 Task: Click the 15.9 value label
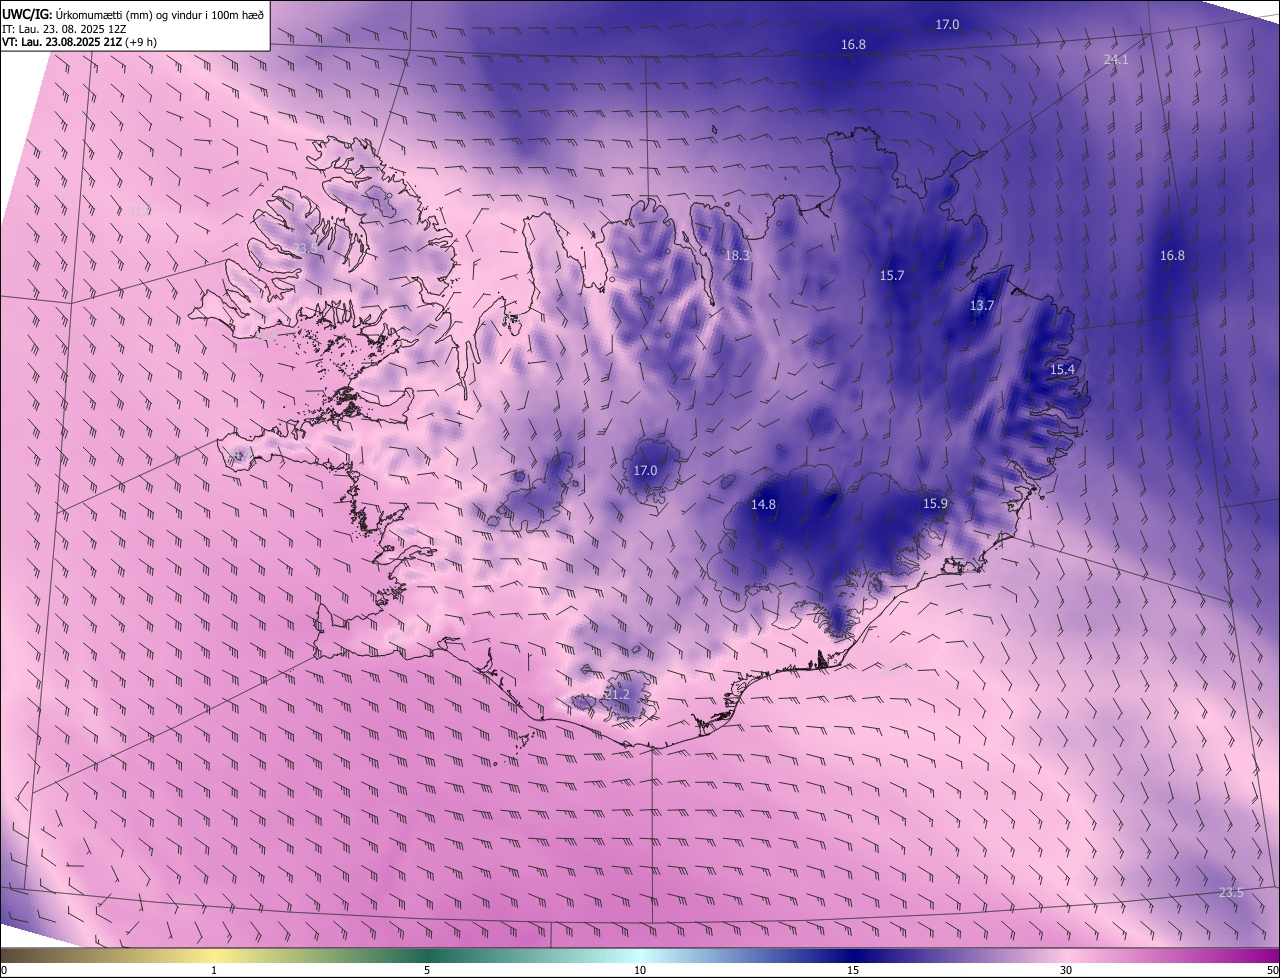click(x=935, y=504)
